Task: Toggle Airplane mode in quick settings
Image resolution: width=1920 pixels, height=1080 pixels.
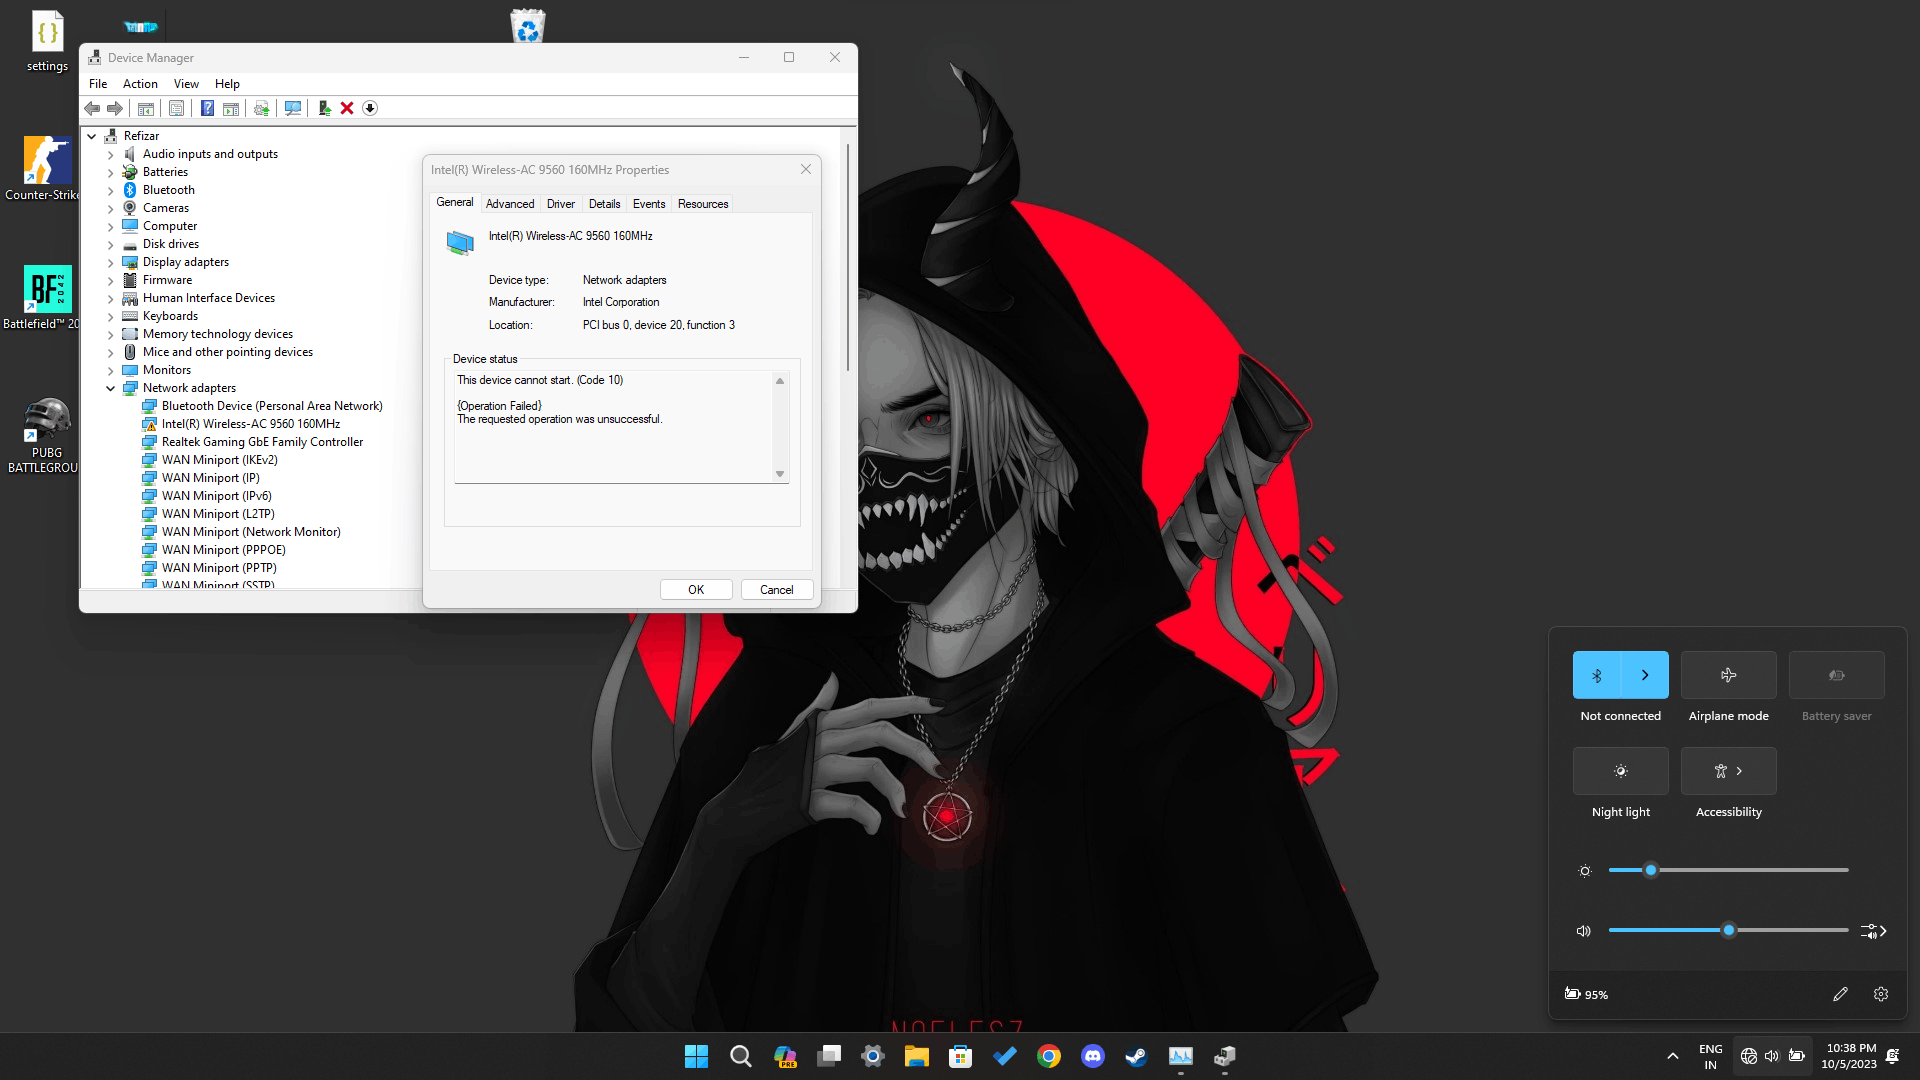Action: (x=1727, y=675)
